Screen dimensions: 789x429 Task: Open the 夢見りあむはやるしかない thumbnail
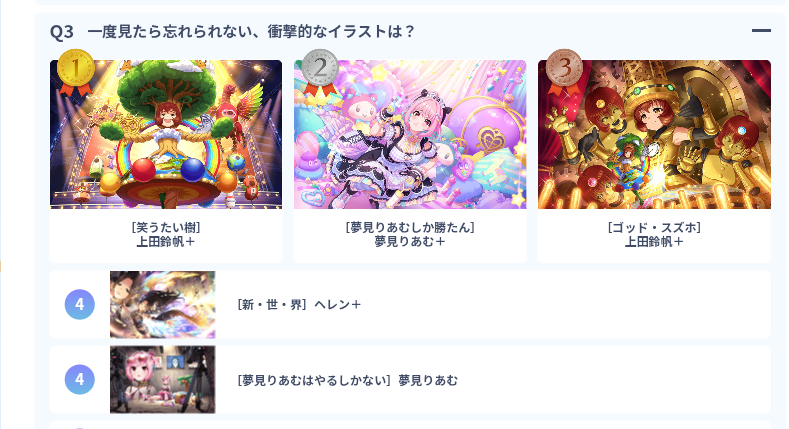tap(163, 379)
